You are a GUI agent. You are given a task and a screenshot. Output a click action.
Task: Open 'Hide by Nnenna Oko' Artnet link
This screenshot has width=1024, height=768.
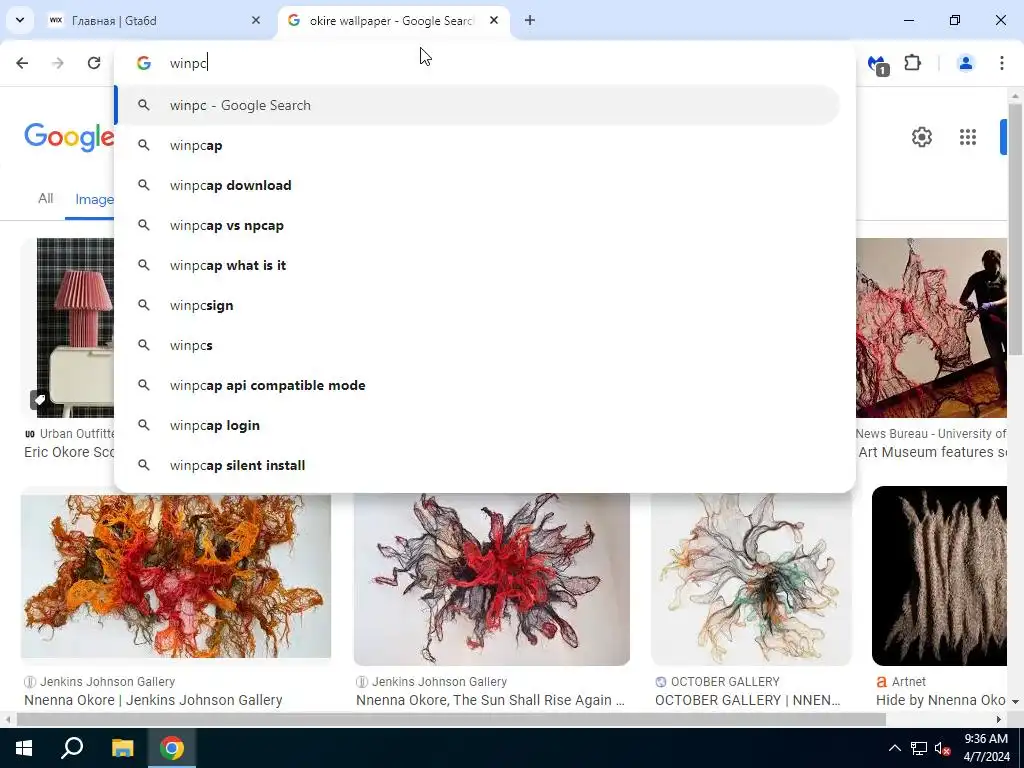point(940,700)
